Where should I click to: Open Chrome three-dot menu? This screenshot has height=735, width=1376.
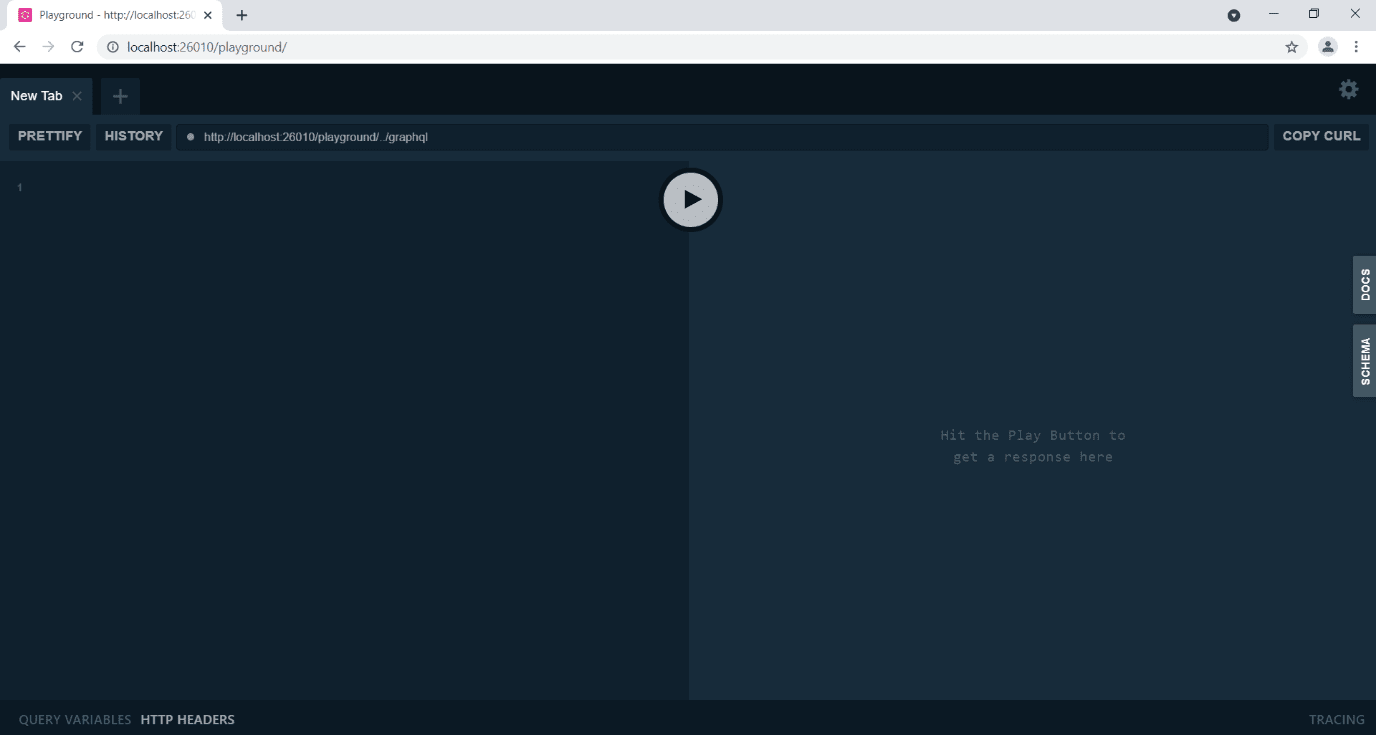pyautogui.click(x=1356, y=47)
